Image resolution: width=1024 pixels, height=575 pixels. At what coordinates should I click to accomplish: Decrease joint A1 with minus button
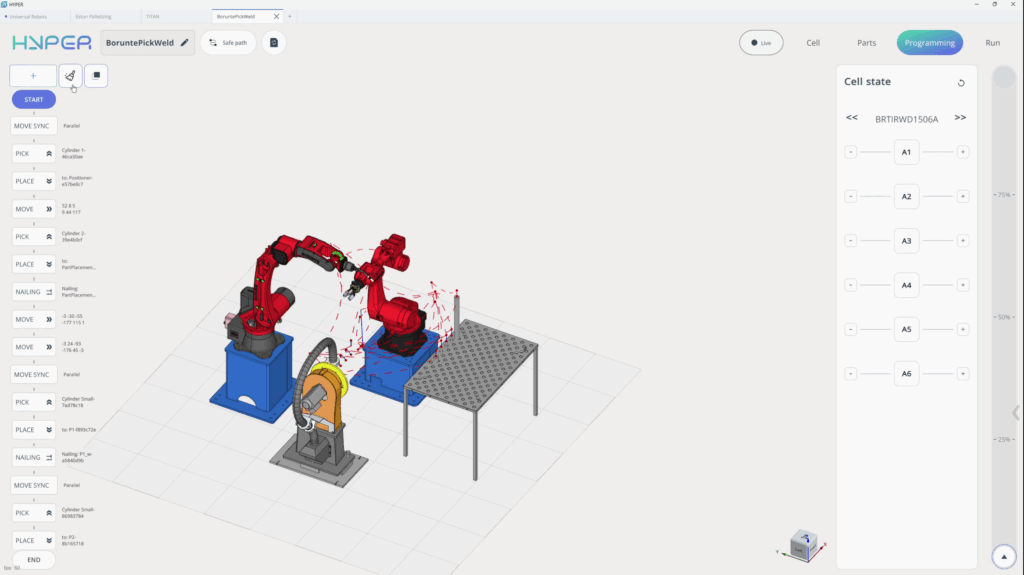850,152
